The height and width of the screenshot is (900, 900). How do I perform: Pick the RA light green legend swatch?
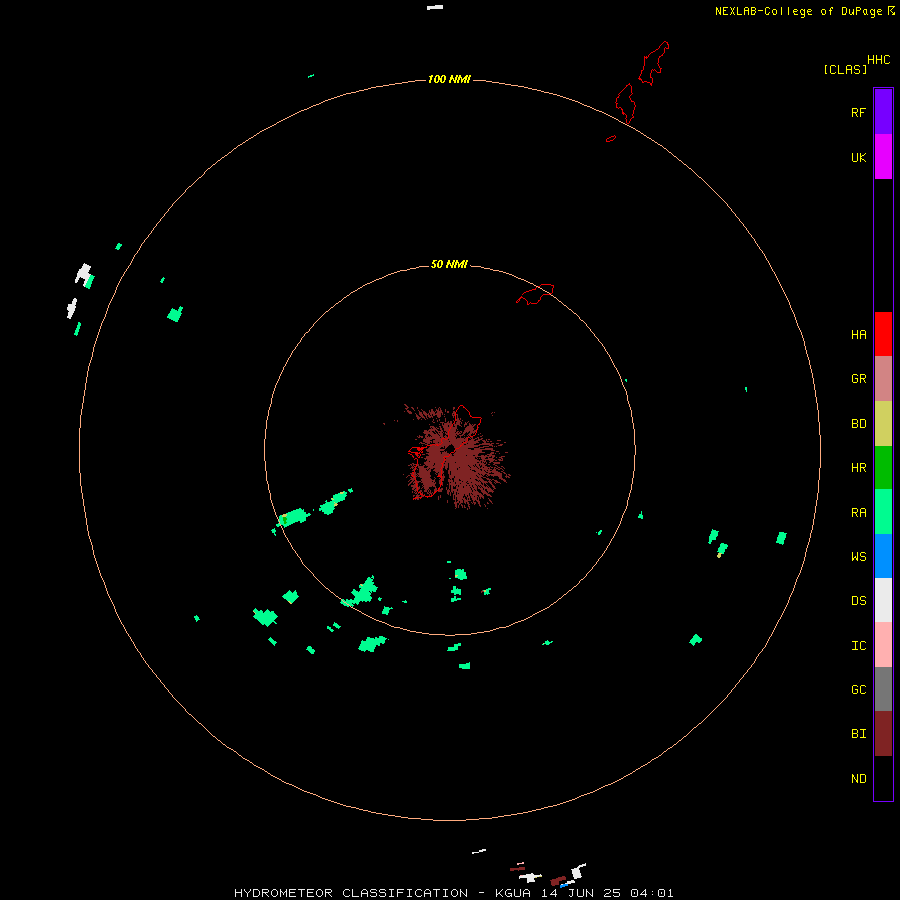883,512
